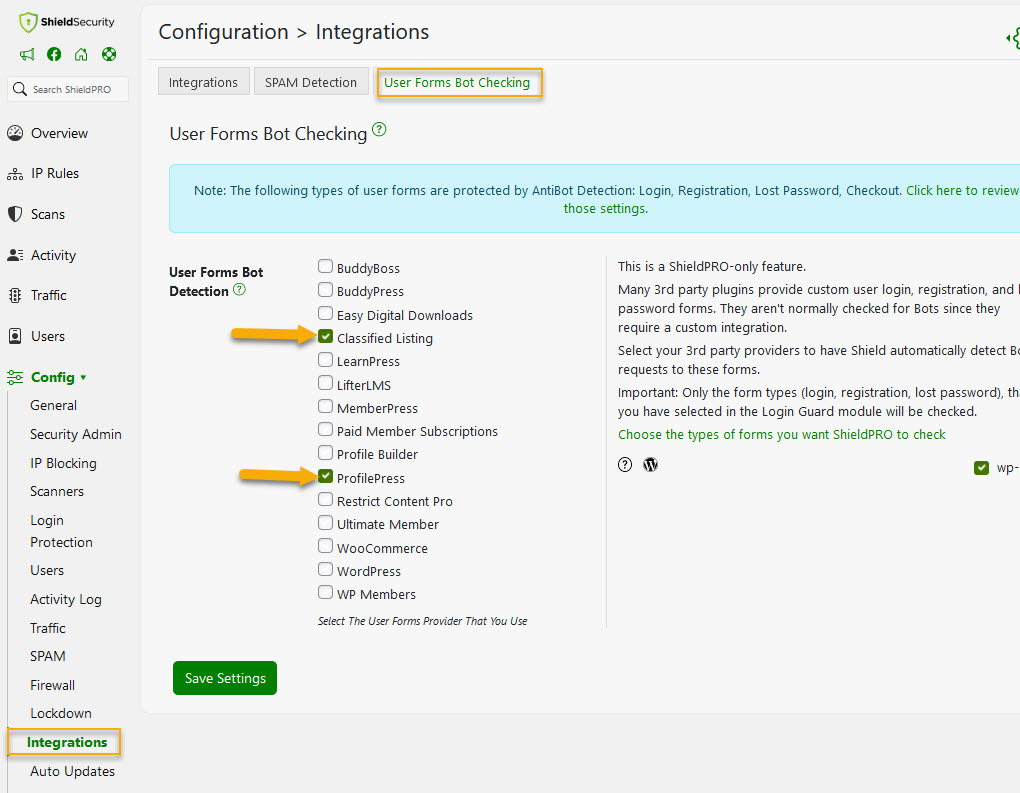Screen dimensions: 1020x793
Task: Enable the Profile Builder checkbox
Action: pyautogui.click(x=325, y=452)
